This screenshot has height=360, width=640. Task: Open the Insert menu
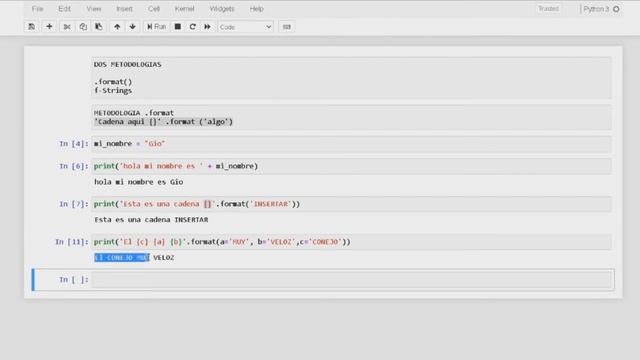pos(124,9)
